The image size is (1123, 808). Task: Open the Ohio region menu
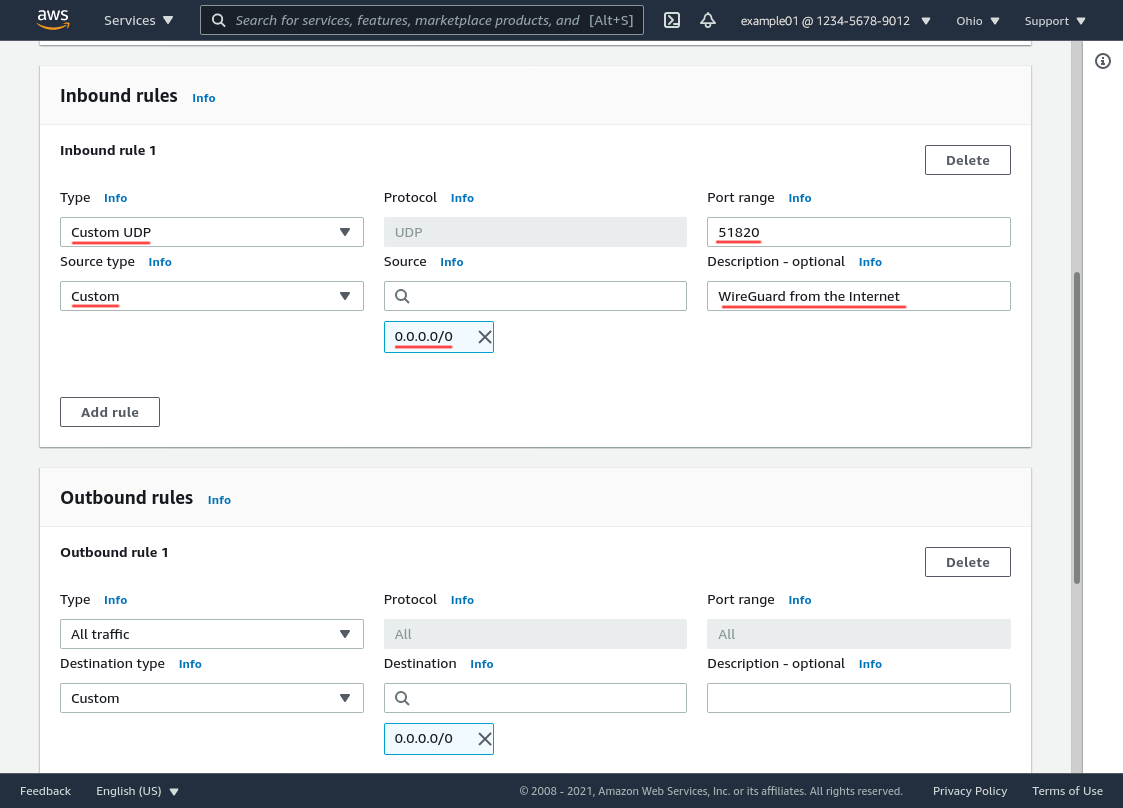978,21
